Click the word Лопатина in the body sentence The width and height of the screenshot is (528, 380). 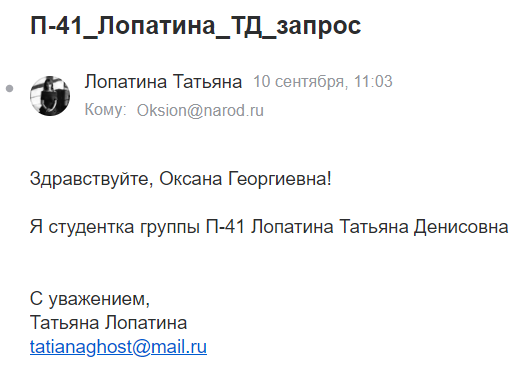coord(292,226)
